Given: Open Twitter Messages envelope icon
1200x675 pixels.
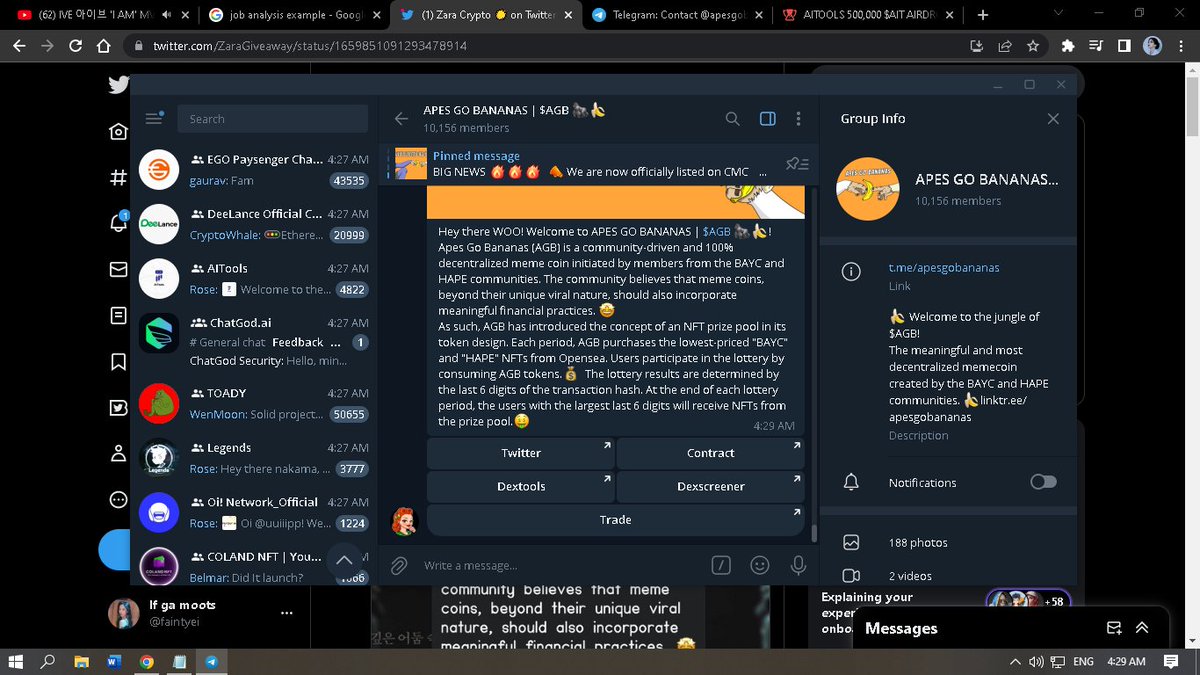Looking at the screenshot, I should pos(118,269).
